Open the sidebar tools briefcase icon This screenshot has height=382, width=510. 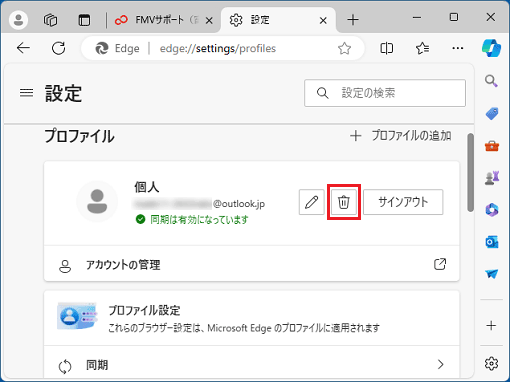[492, 146]
